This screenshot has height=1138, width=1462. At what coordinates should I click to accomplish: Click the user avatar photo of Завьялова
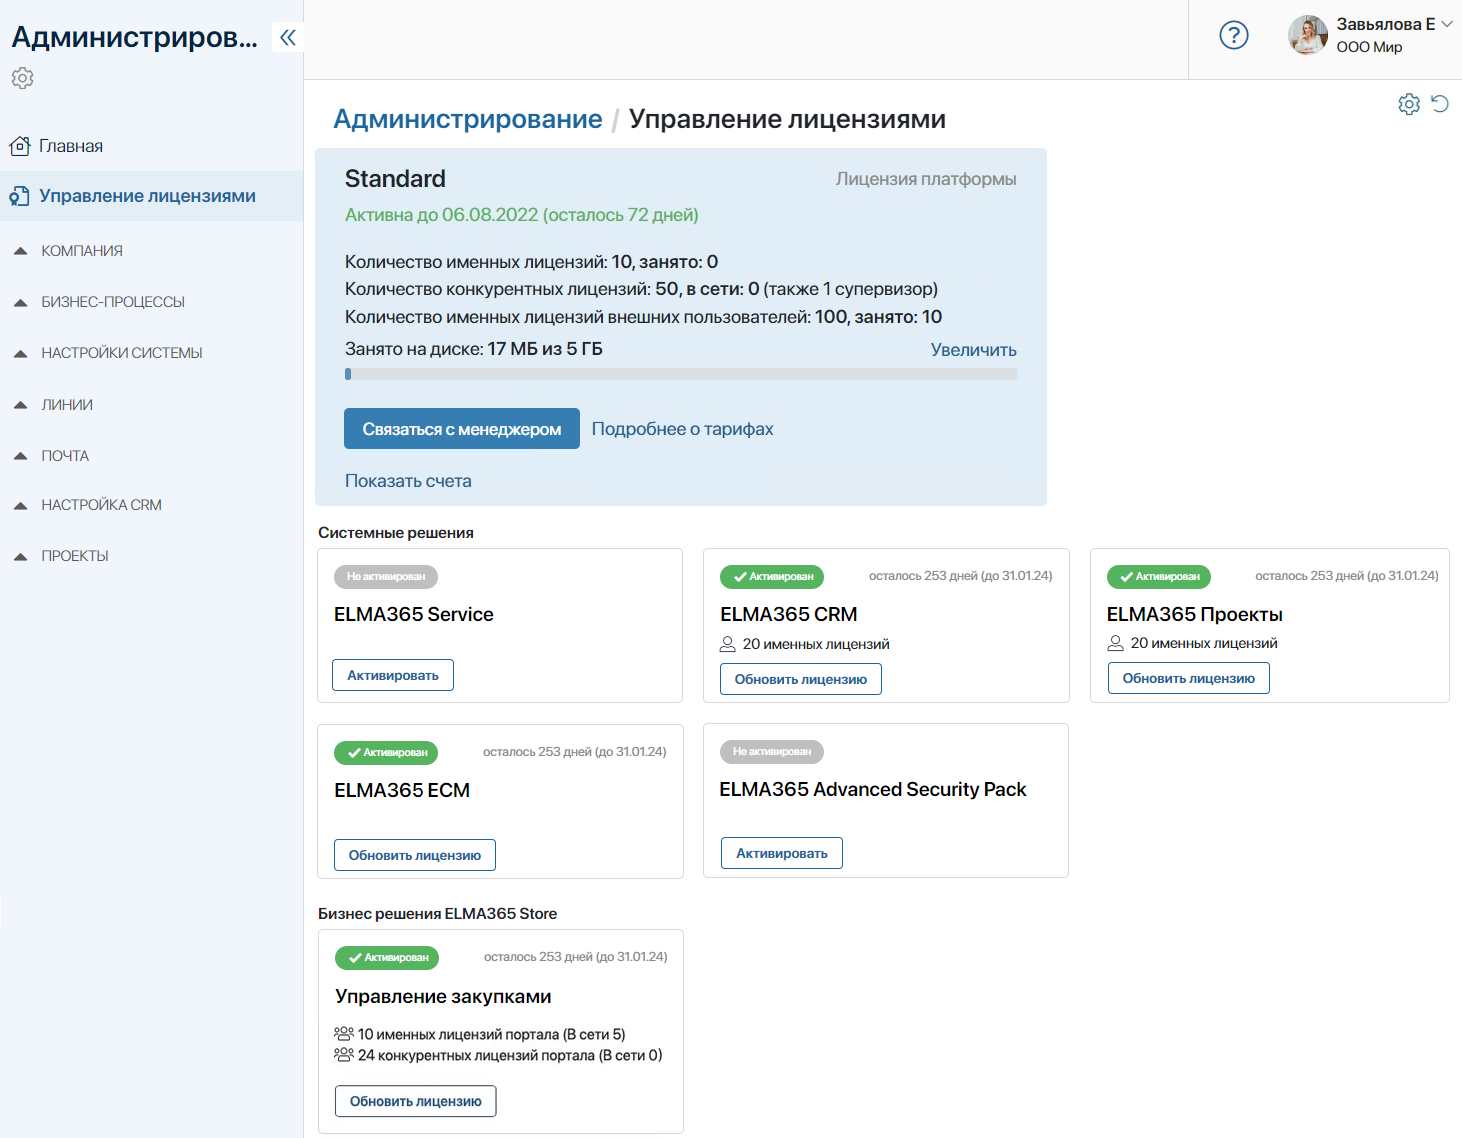pyautogui.click(x=1308, y=35)
